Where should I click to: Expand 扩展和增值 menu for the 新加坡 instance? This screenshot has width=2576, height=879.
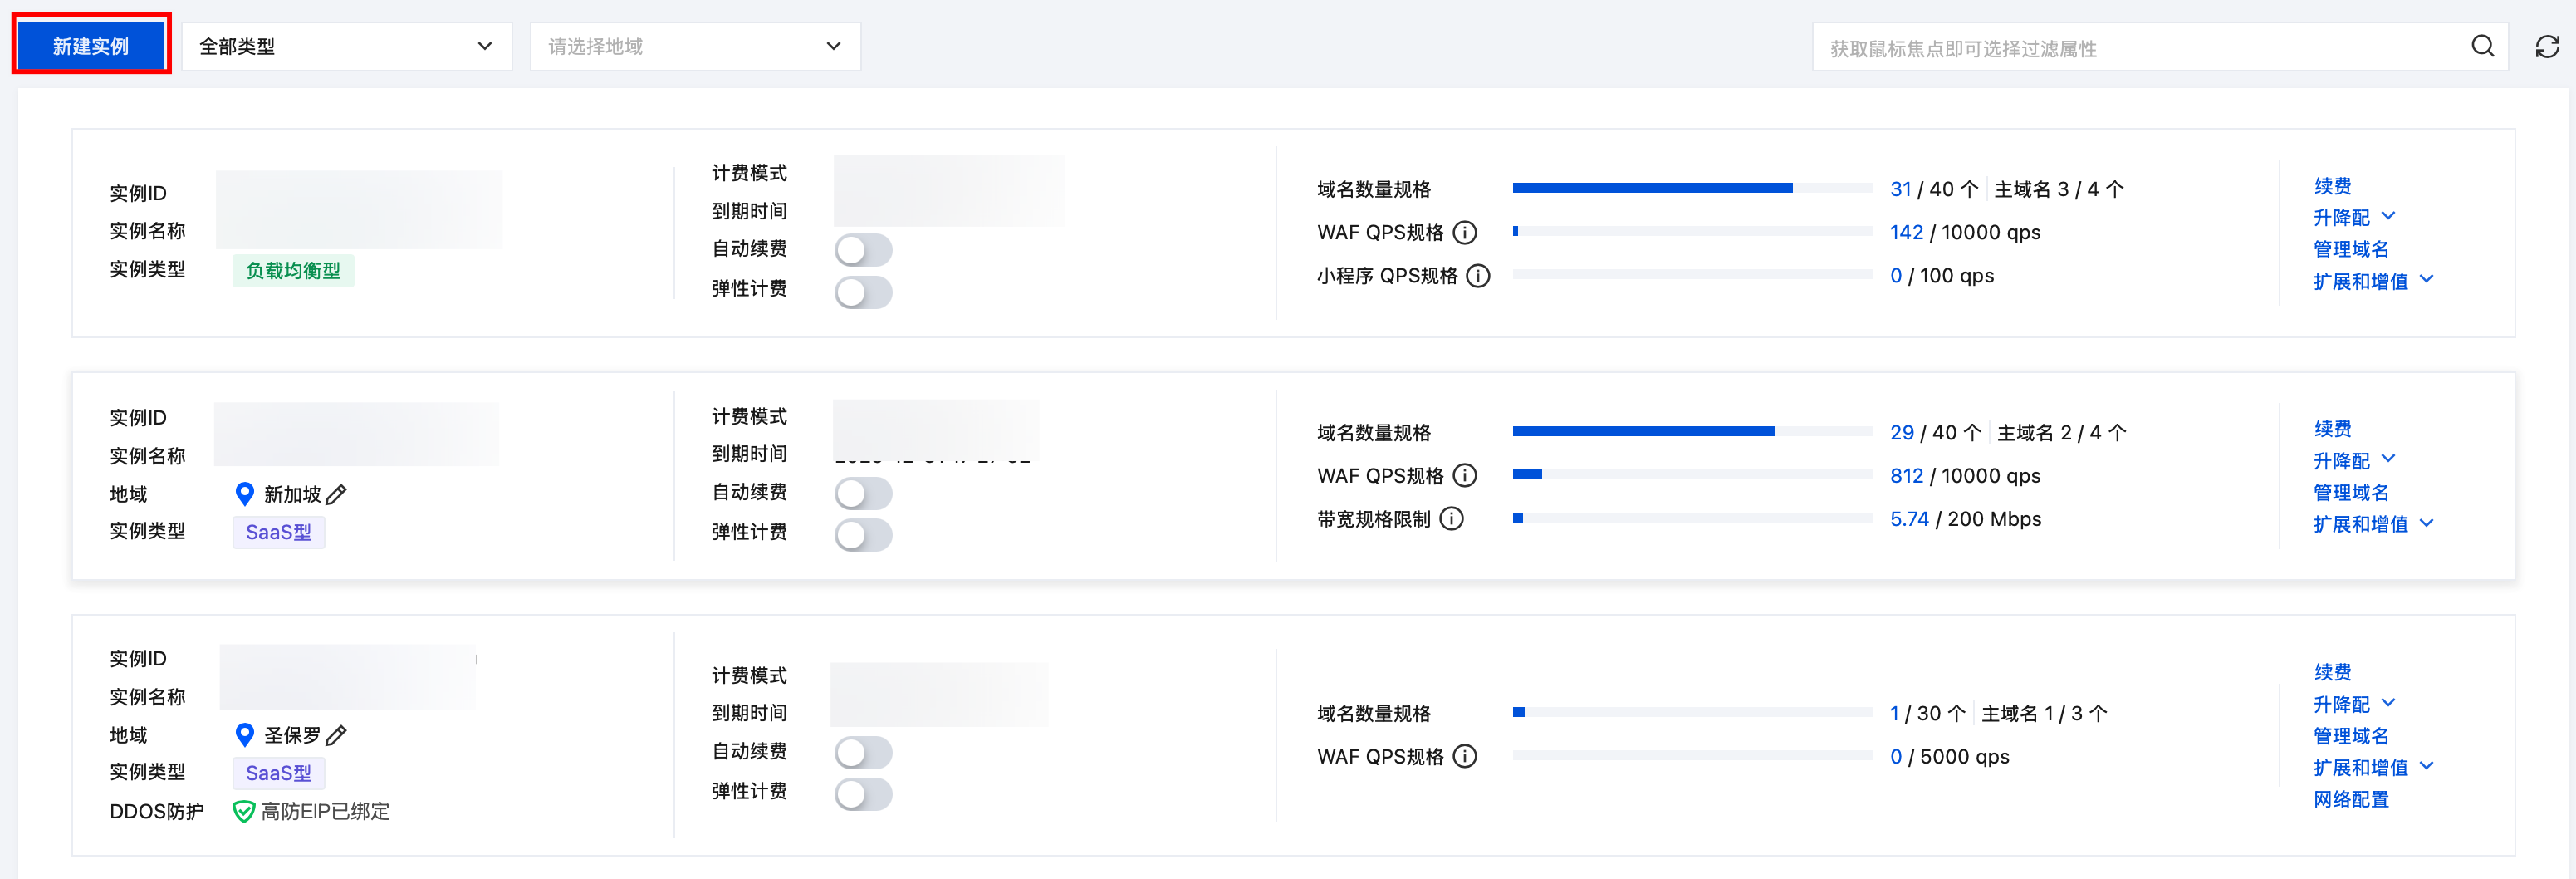tap(2372, 524)
